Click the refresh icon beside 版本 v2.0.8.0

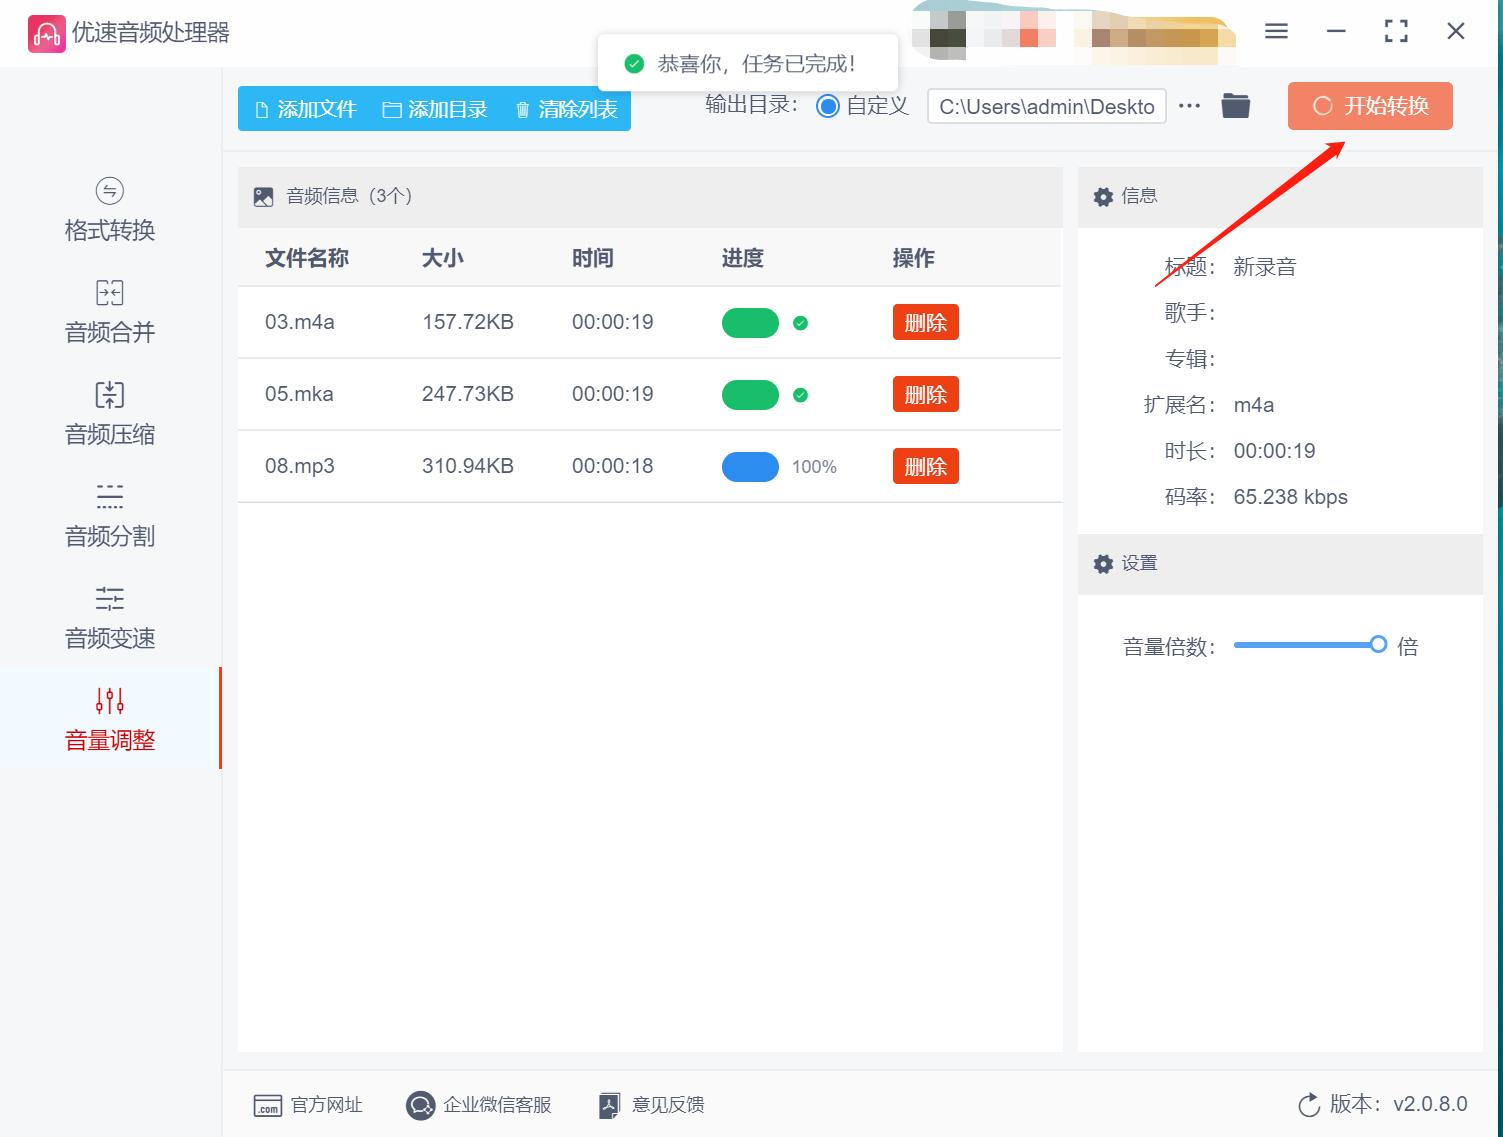(x=1310, y=1105)
